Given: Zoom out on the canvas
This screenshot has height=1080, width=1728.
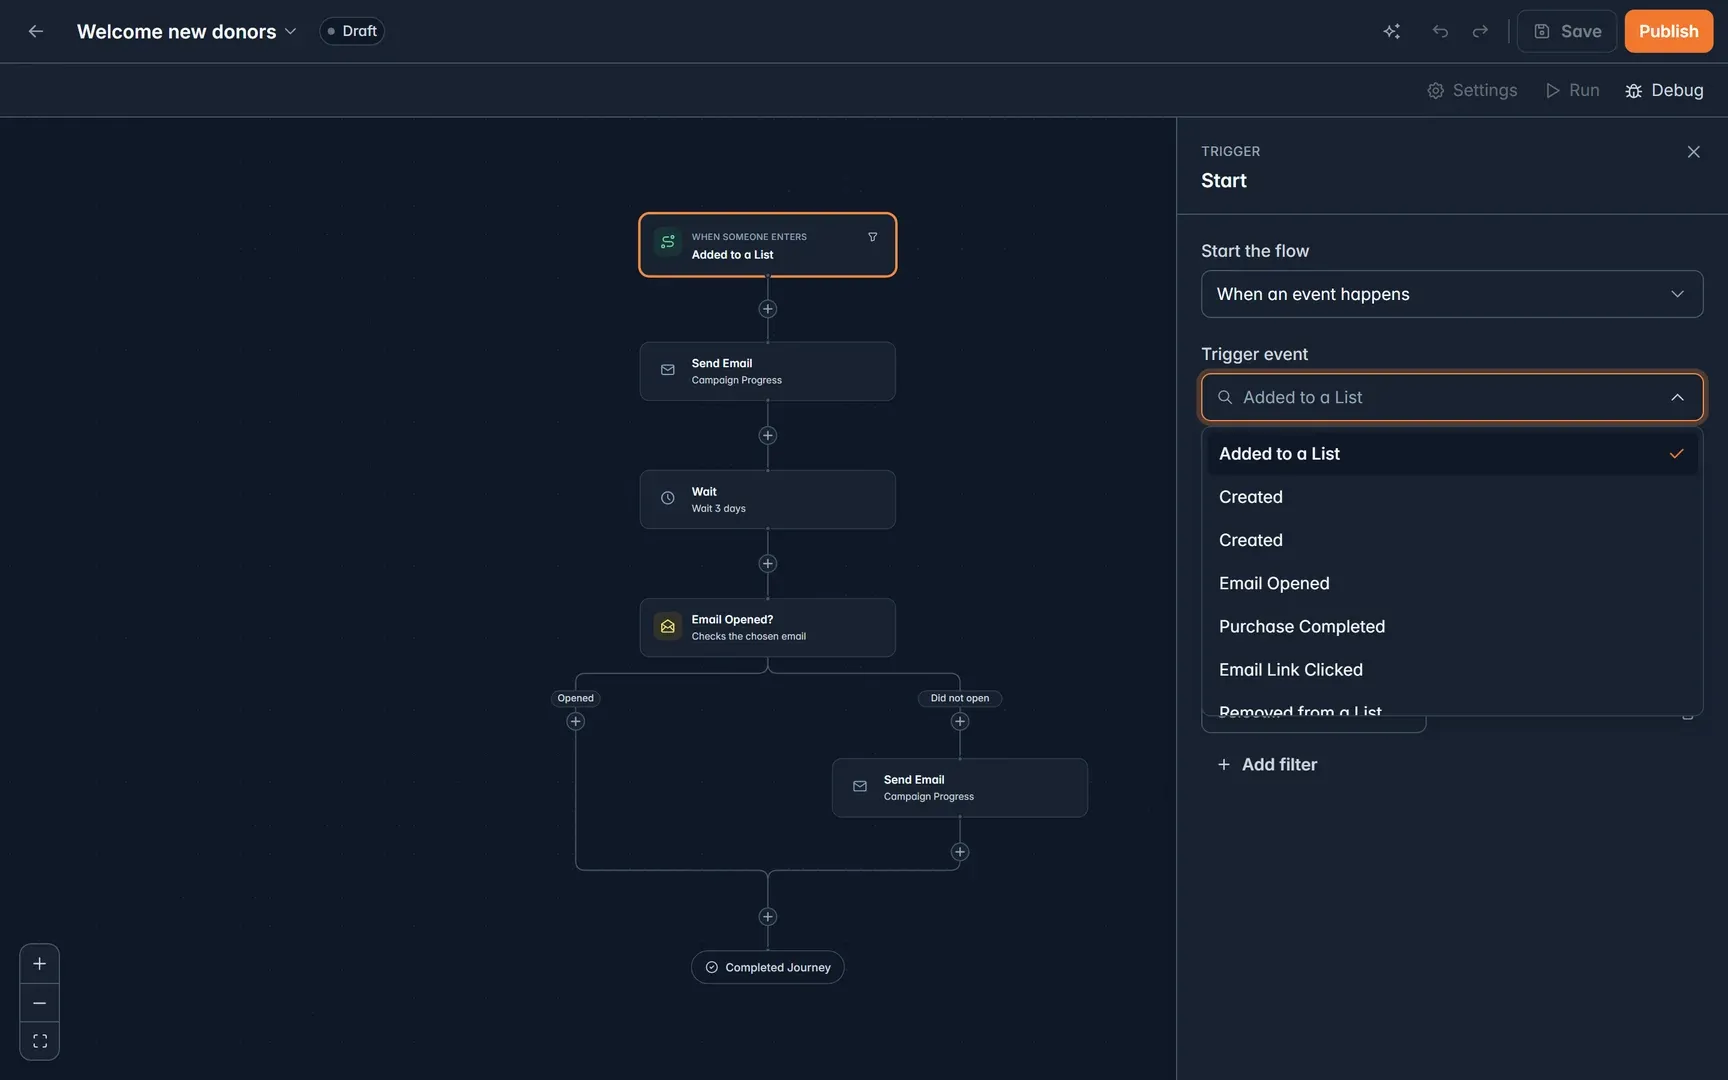Looking at the screenshot, I should click(x=39, y=1003).
